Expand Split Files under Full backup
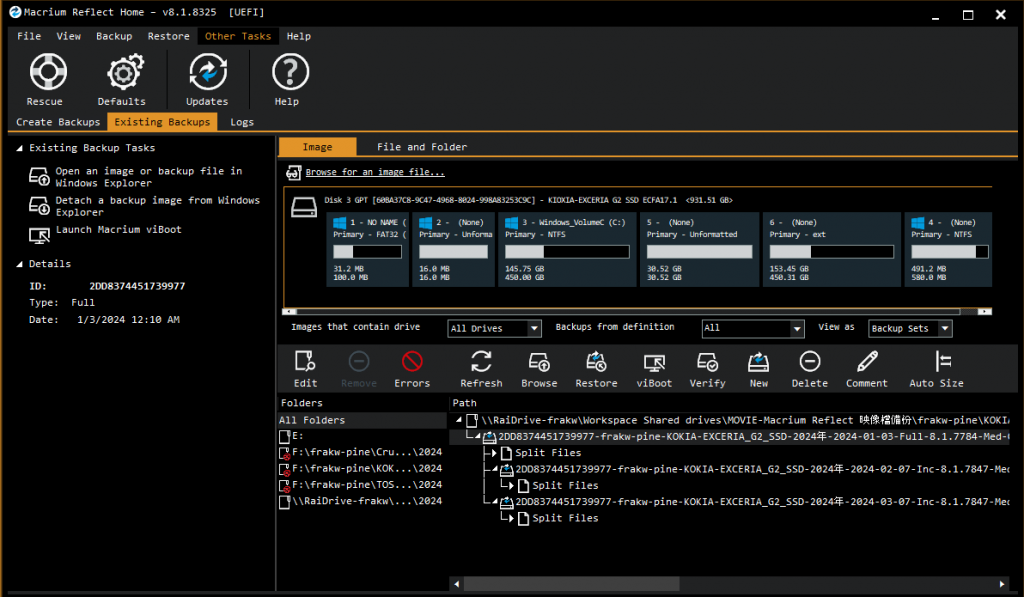The height and width of the screenshot is (597, 1024). [494, 453]
